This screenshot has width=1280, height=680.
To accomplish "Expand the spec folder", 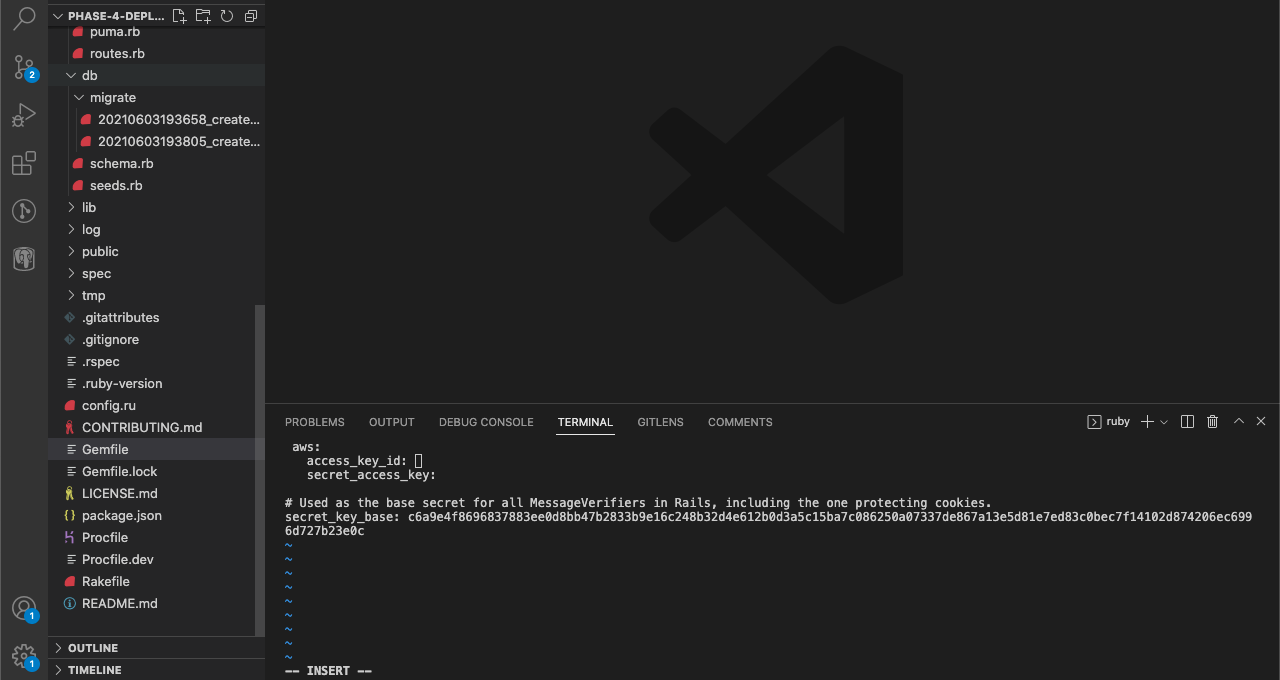I will [x=156, y=274].
